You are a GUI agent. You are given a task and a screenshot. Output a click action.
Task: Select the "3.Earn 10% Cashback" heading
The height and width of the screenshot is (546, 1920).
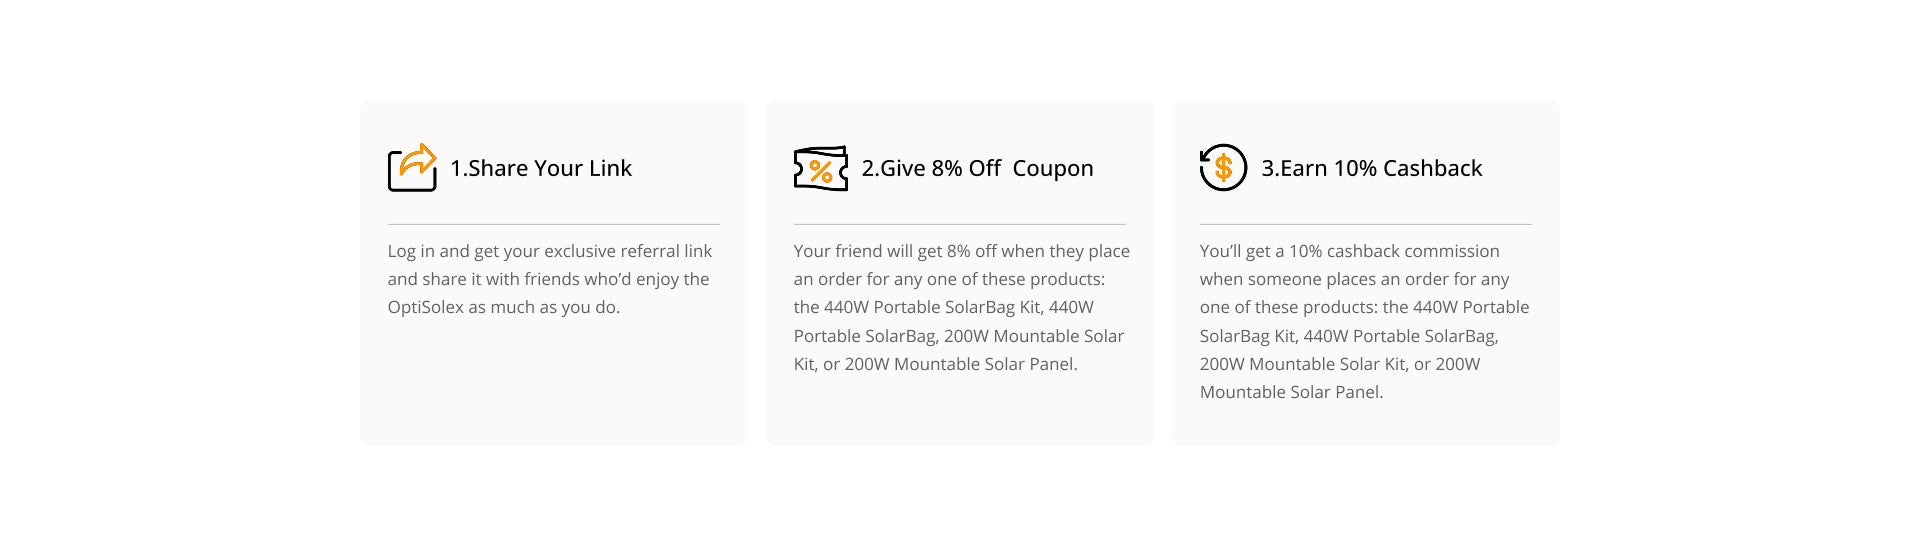coord(1371,168)
